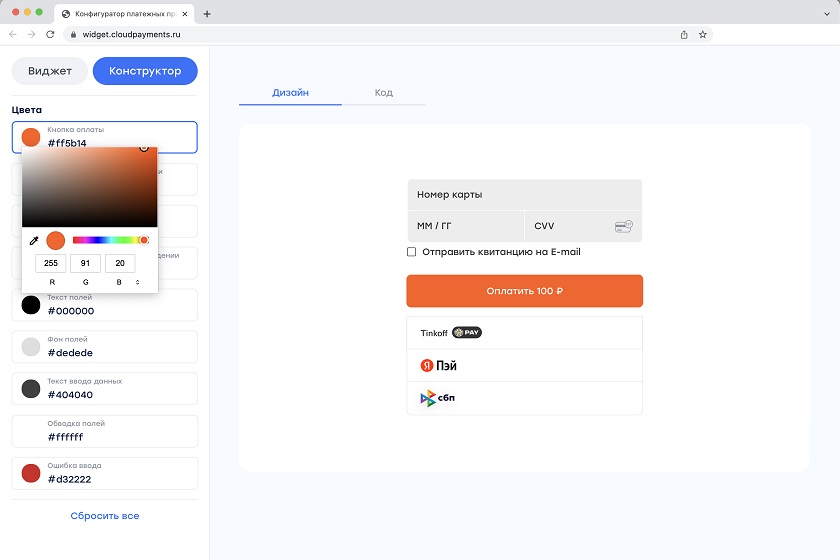Click the red Ошибка ввода color swatch
Image resolution: width=840 pixels, height=560 pixels.
pyautogui.click(x=31, y=473)
